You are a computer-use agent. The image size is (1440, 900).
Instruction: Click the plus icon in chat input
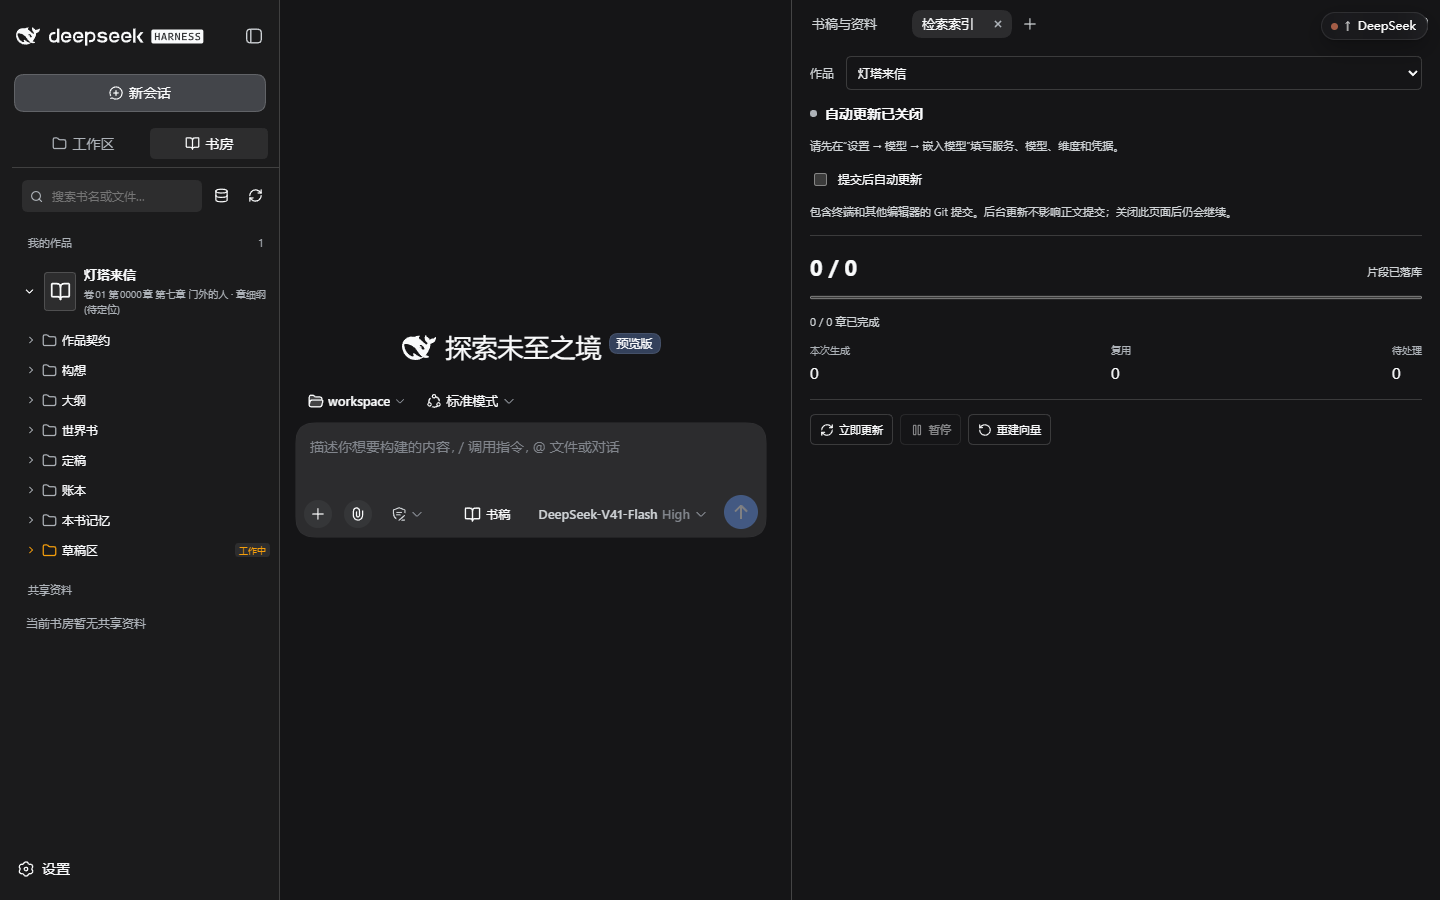point(318,514)
